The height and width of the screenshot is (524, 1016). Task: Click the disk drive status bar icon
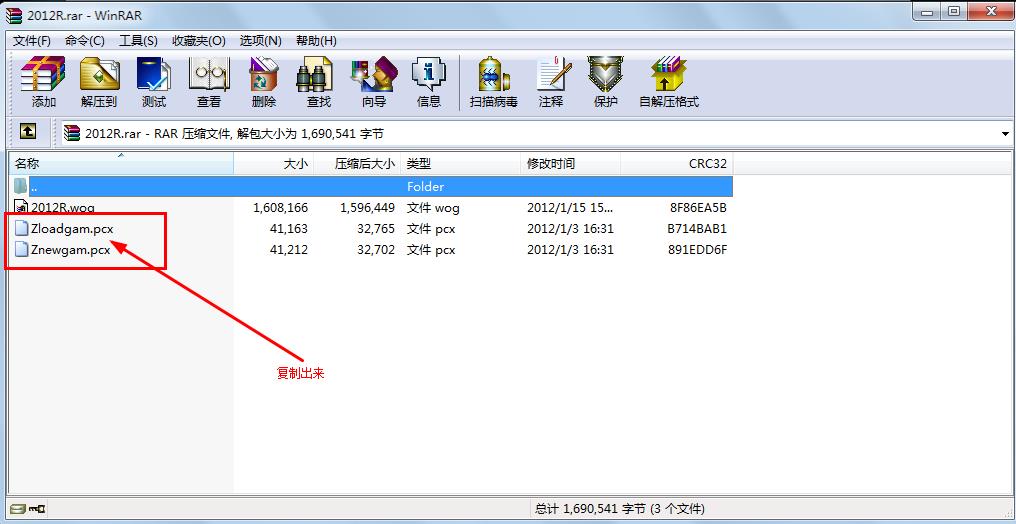(18, 508)
